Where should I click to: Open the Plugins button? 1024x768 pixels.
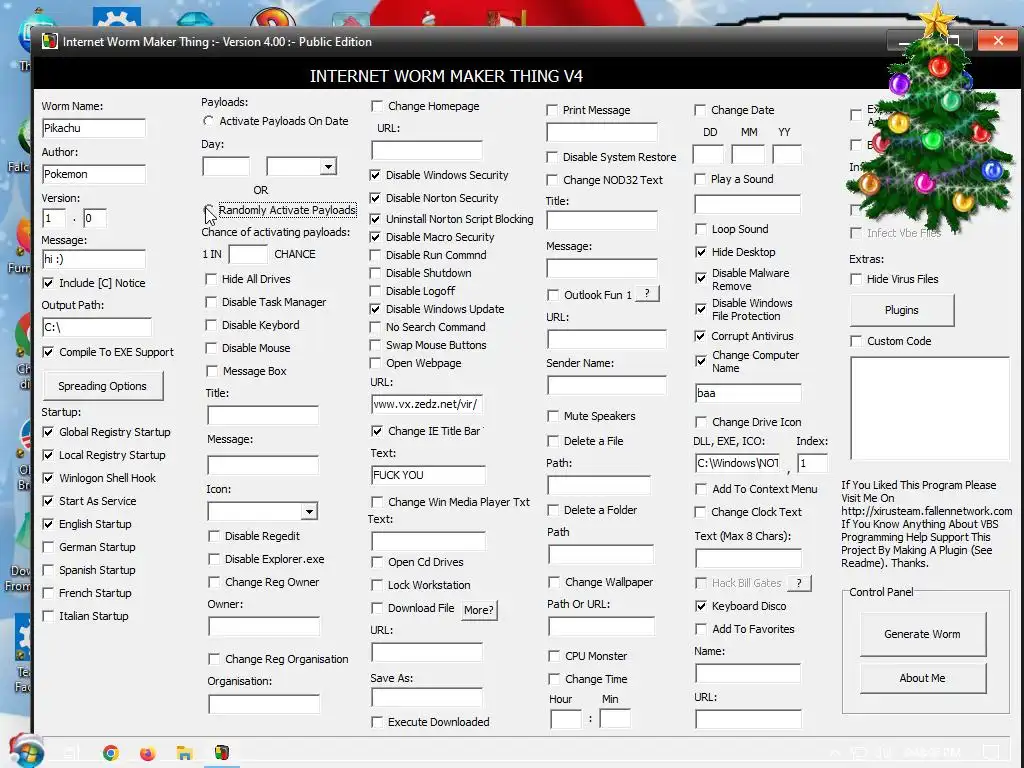pos(902,310)
